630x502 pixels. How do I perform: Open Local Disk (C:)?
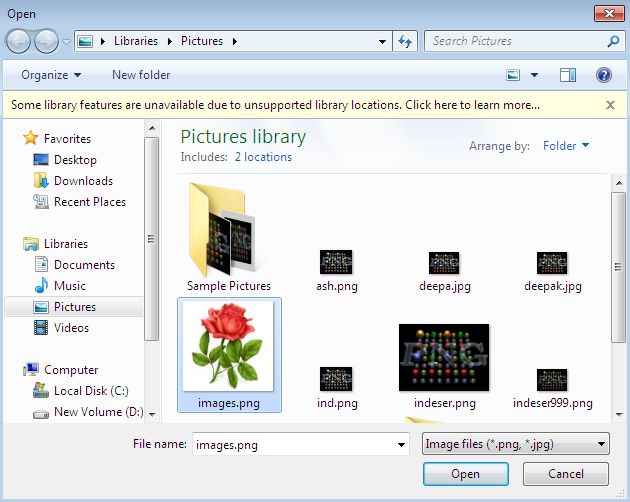pyautogui.click(x=81, y=391)
